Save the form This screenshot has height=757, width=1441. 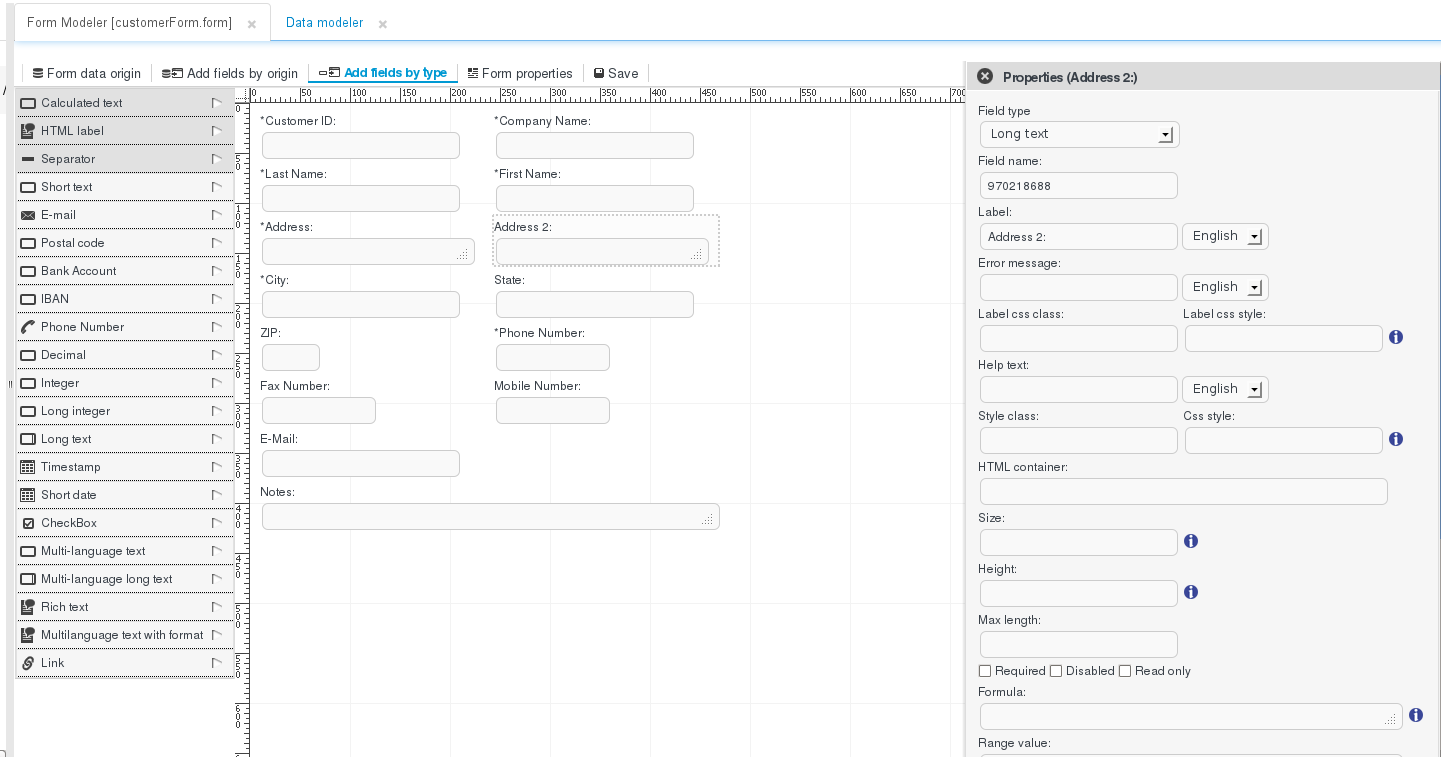coord(616,73)
